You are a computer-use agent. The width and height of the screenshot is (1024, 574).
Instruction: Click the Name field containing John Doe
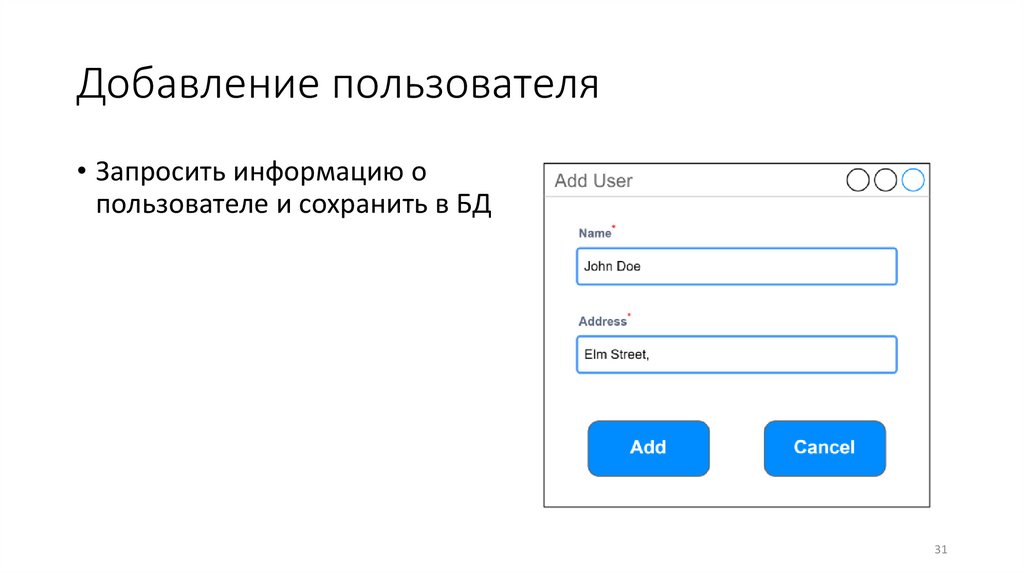736,267
